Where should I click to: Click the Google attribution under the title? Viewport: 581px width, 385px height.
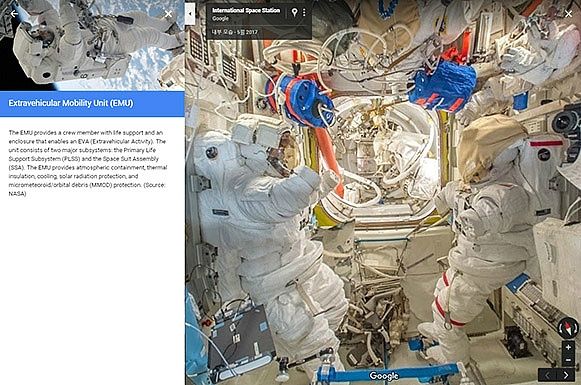point(220,19)
